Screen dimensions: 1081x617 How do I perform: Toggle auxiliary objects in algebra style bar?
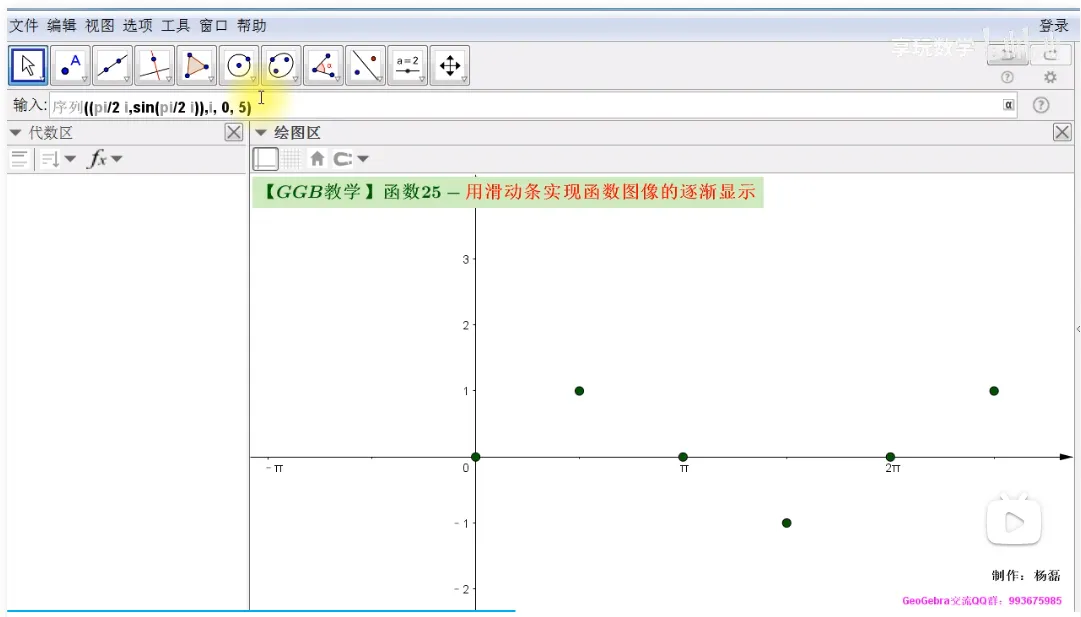click(x=18, y=158)
